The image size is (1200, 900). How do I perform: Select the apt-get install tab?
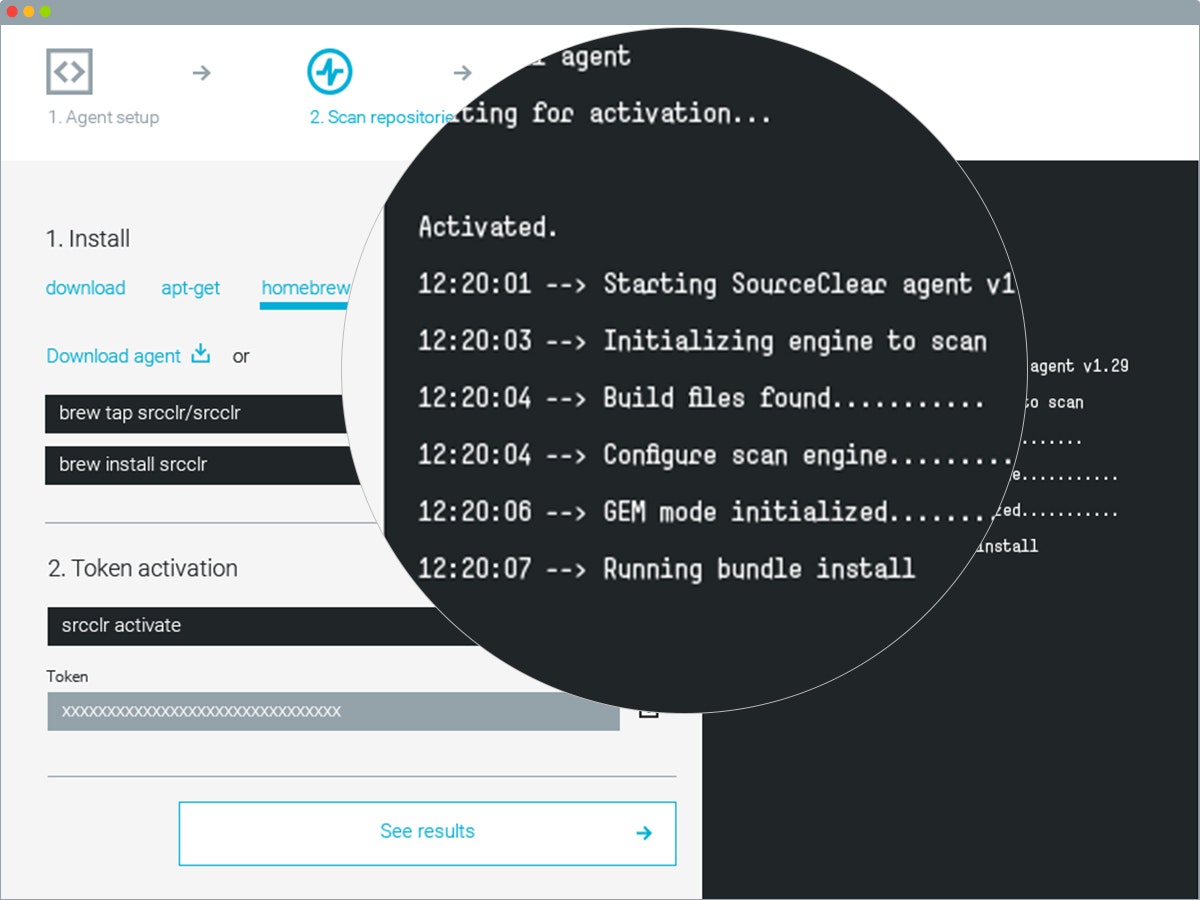(x=191, y=288)
